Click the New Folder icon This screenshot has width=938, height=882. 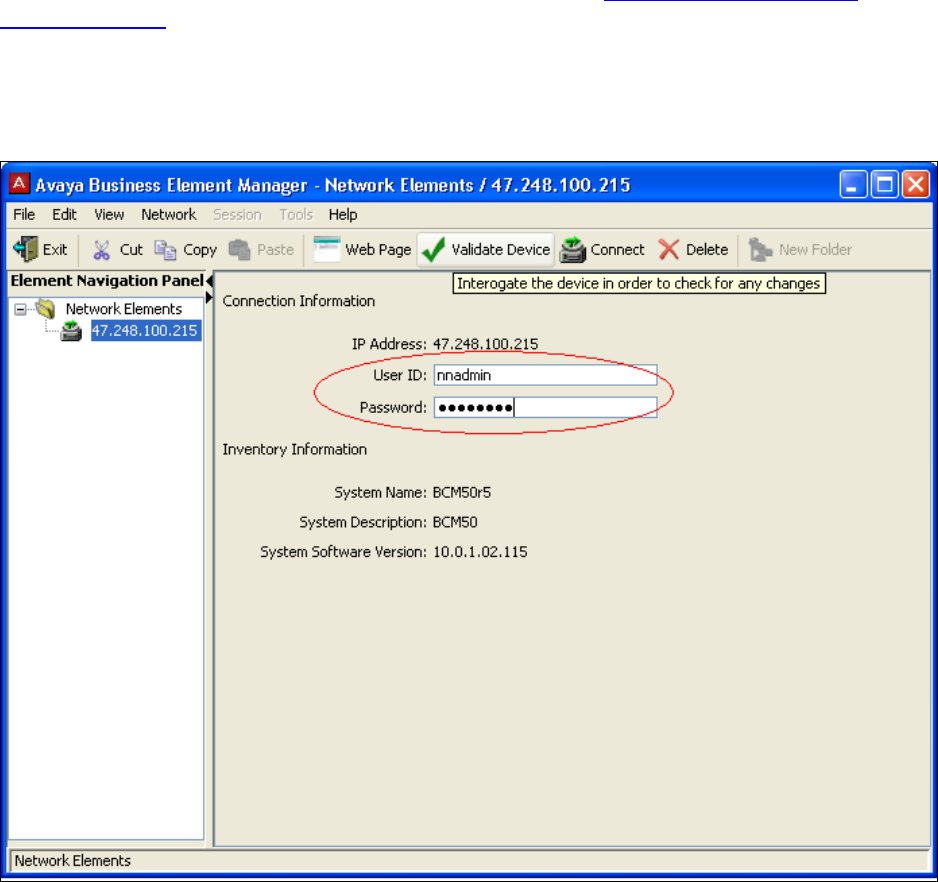coord(760,250)
